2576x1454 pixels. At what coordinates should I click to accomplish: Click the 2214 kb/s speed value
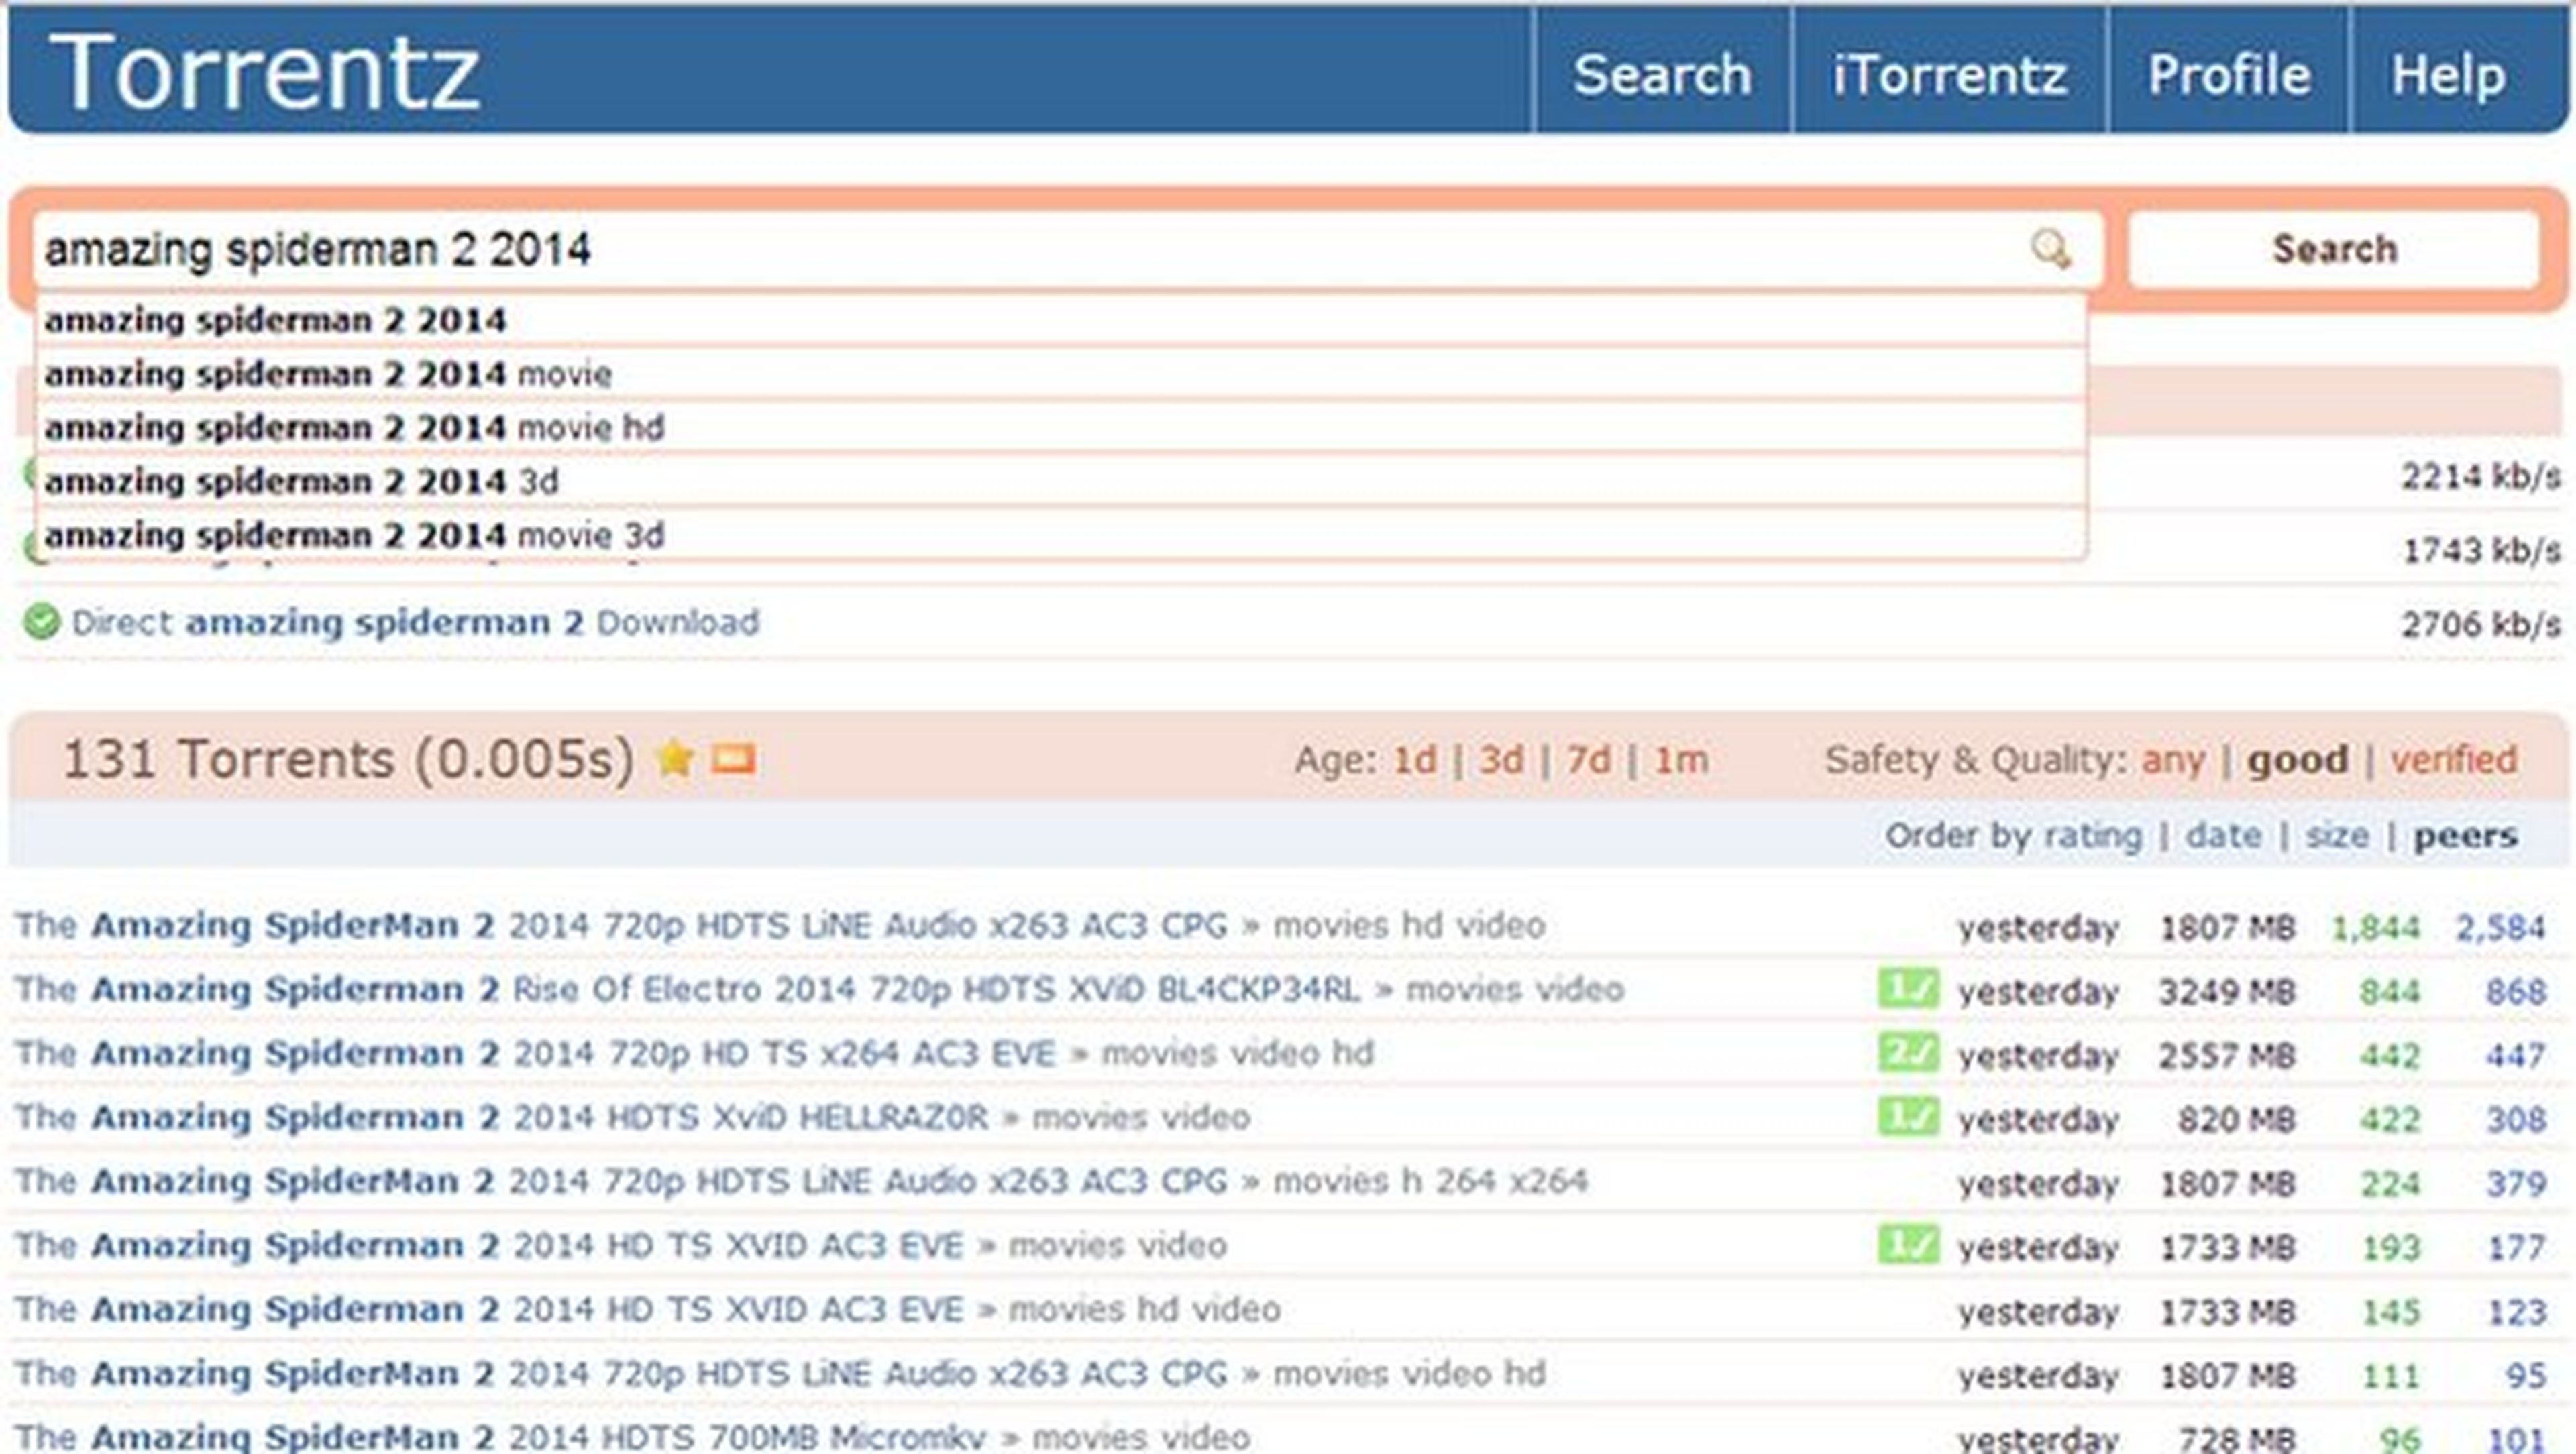coord(2481,477)
